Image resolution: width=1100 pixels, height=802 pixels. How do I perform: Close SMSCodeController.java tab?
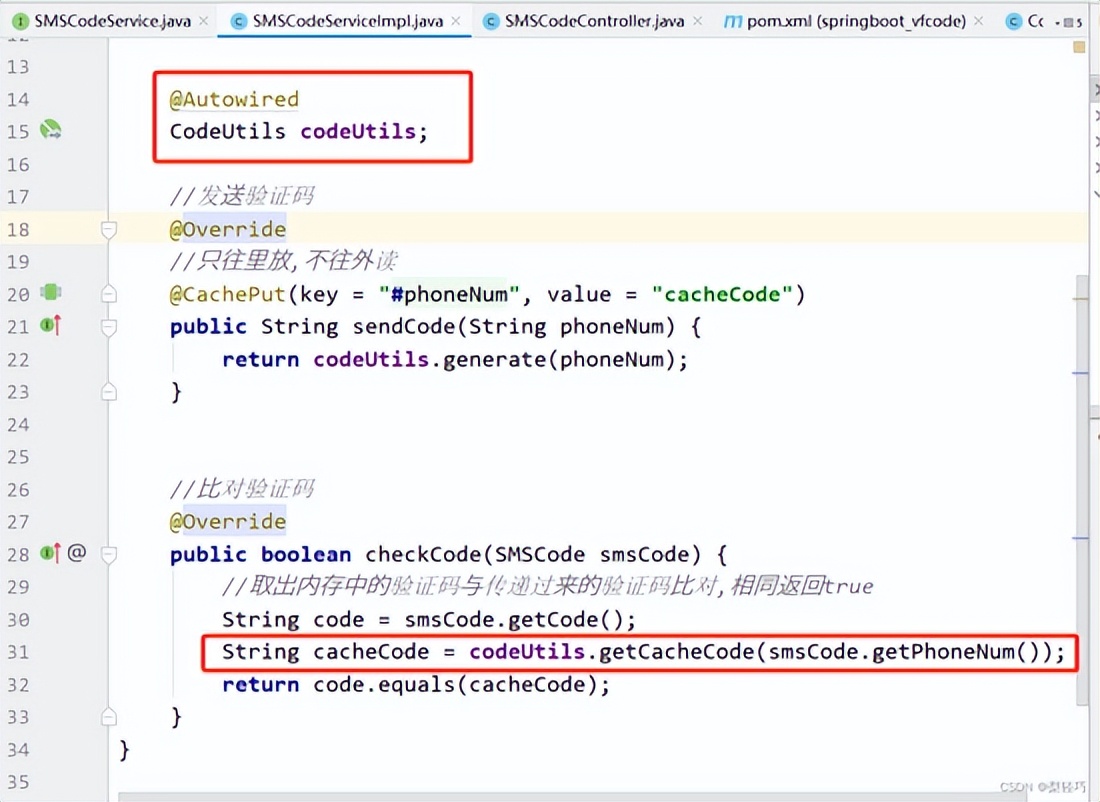697,21
